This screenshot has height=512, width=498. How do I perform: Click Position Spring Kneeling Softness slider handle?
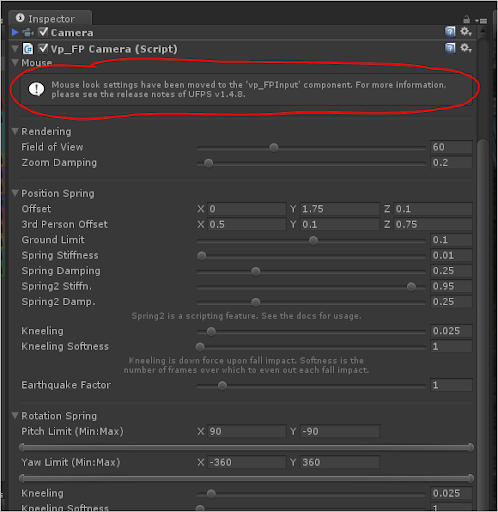(200, 347)
